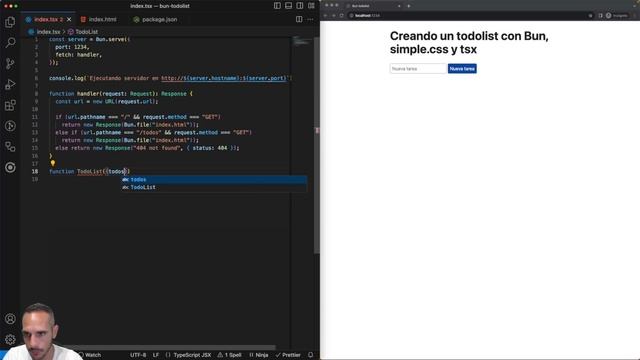Open Customize Layout icon in title bar
The image size is (640, 360).
pos(311,6)
